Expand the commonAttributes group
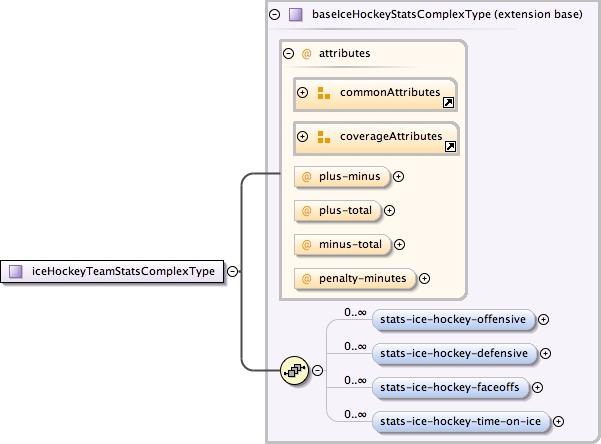This screenshot has height=444, width=601. click(303, 93)
